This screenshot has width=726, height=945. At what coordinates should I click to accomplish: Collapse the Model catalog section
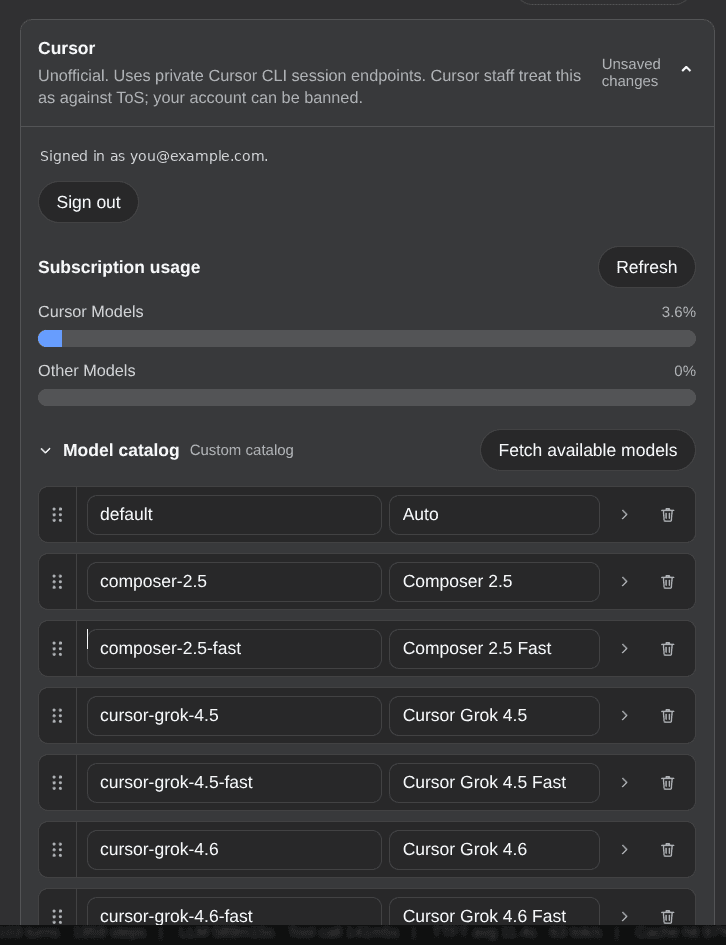click(x=45, y=450)
